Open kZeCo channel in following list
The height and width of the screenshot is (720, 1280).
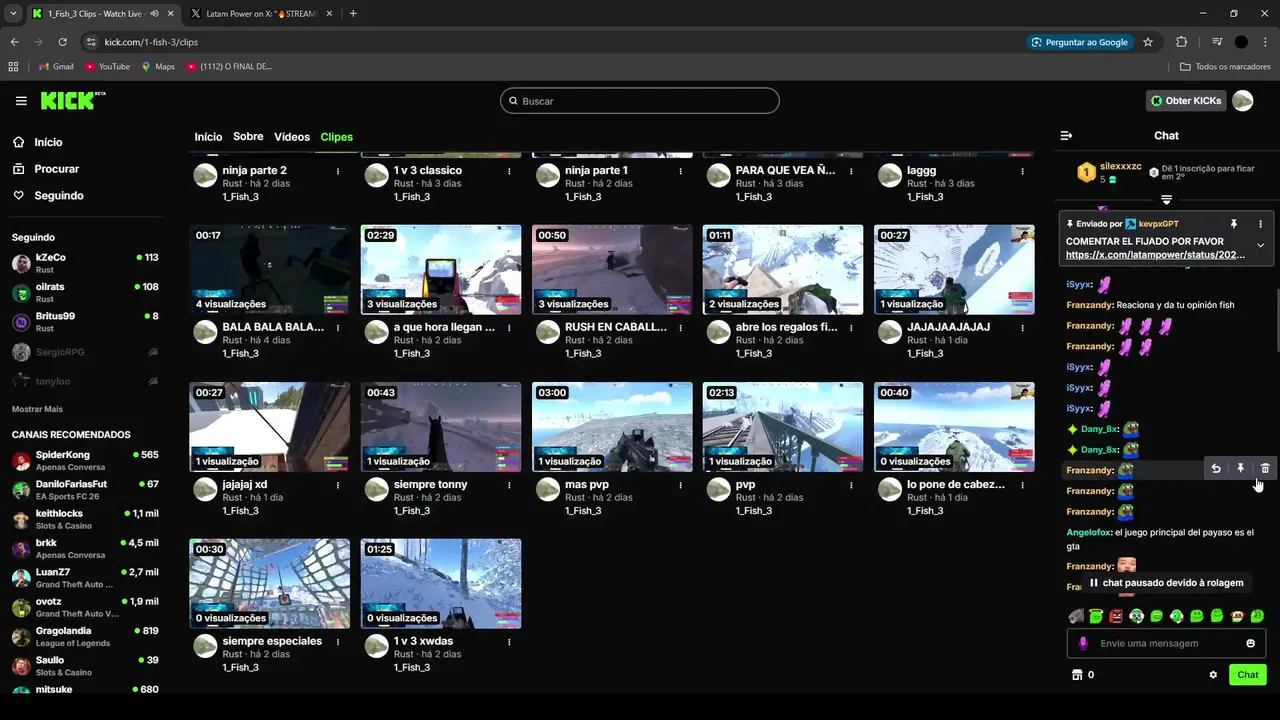[x=85, y=264]
